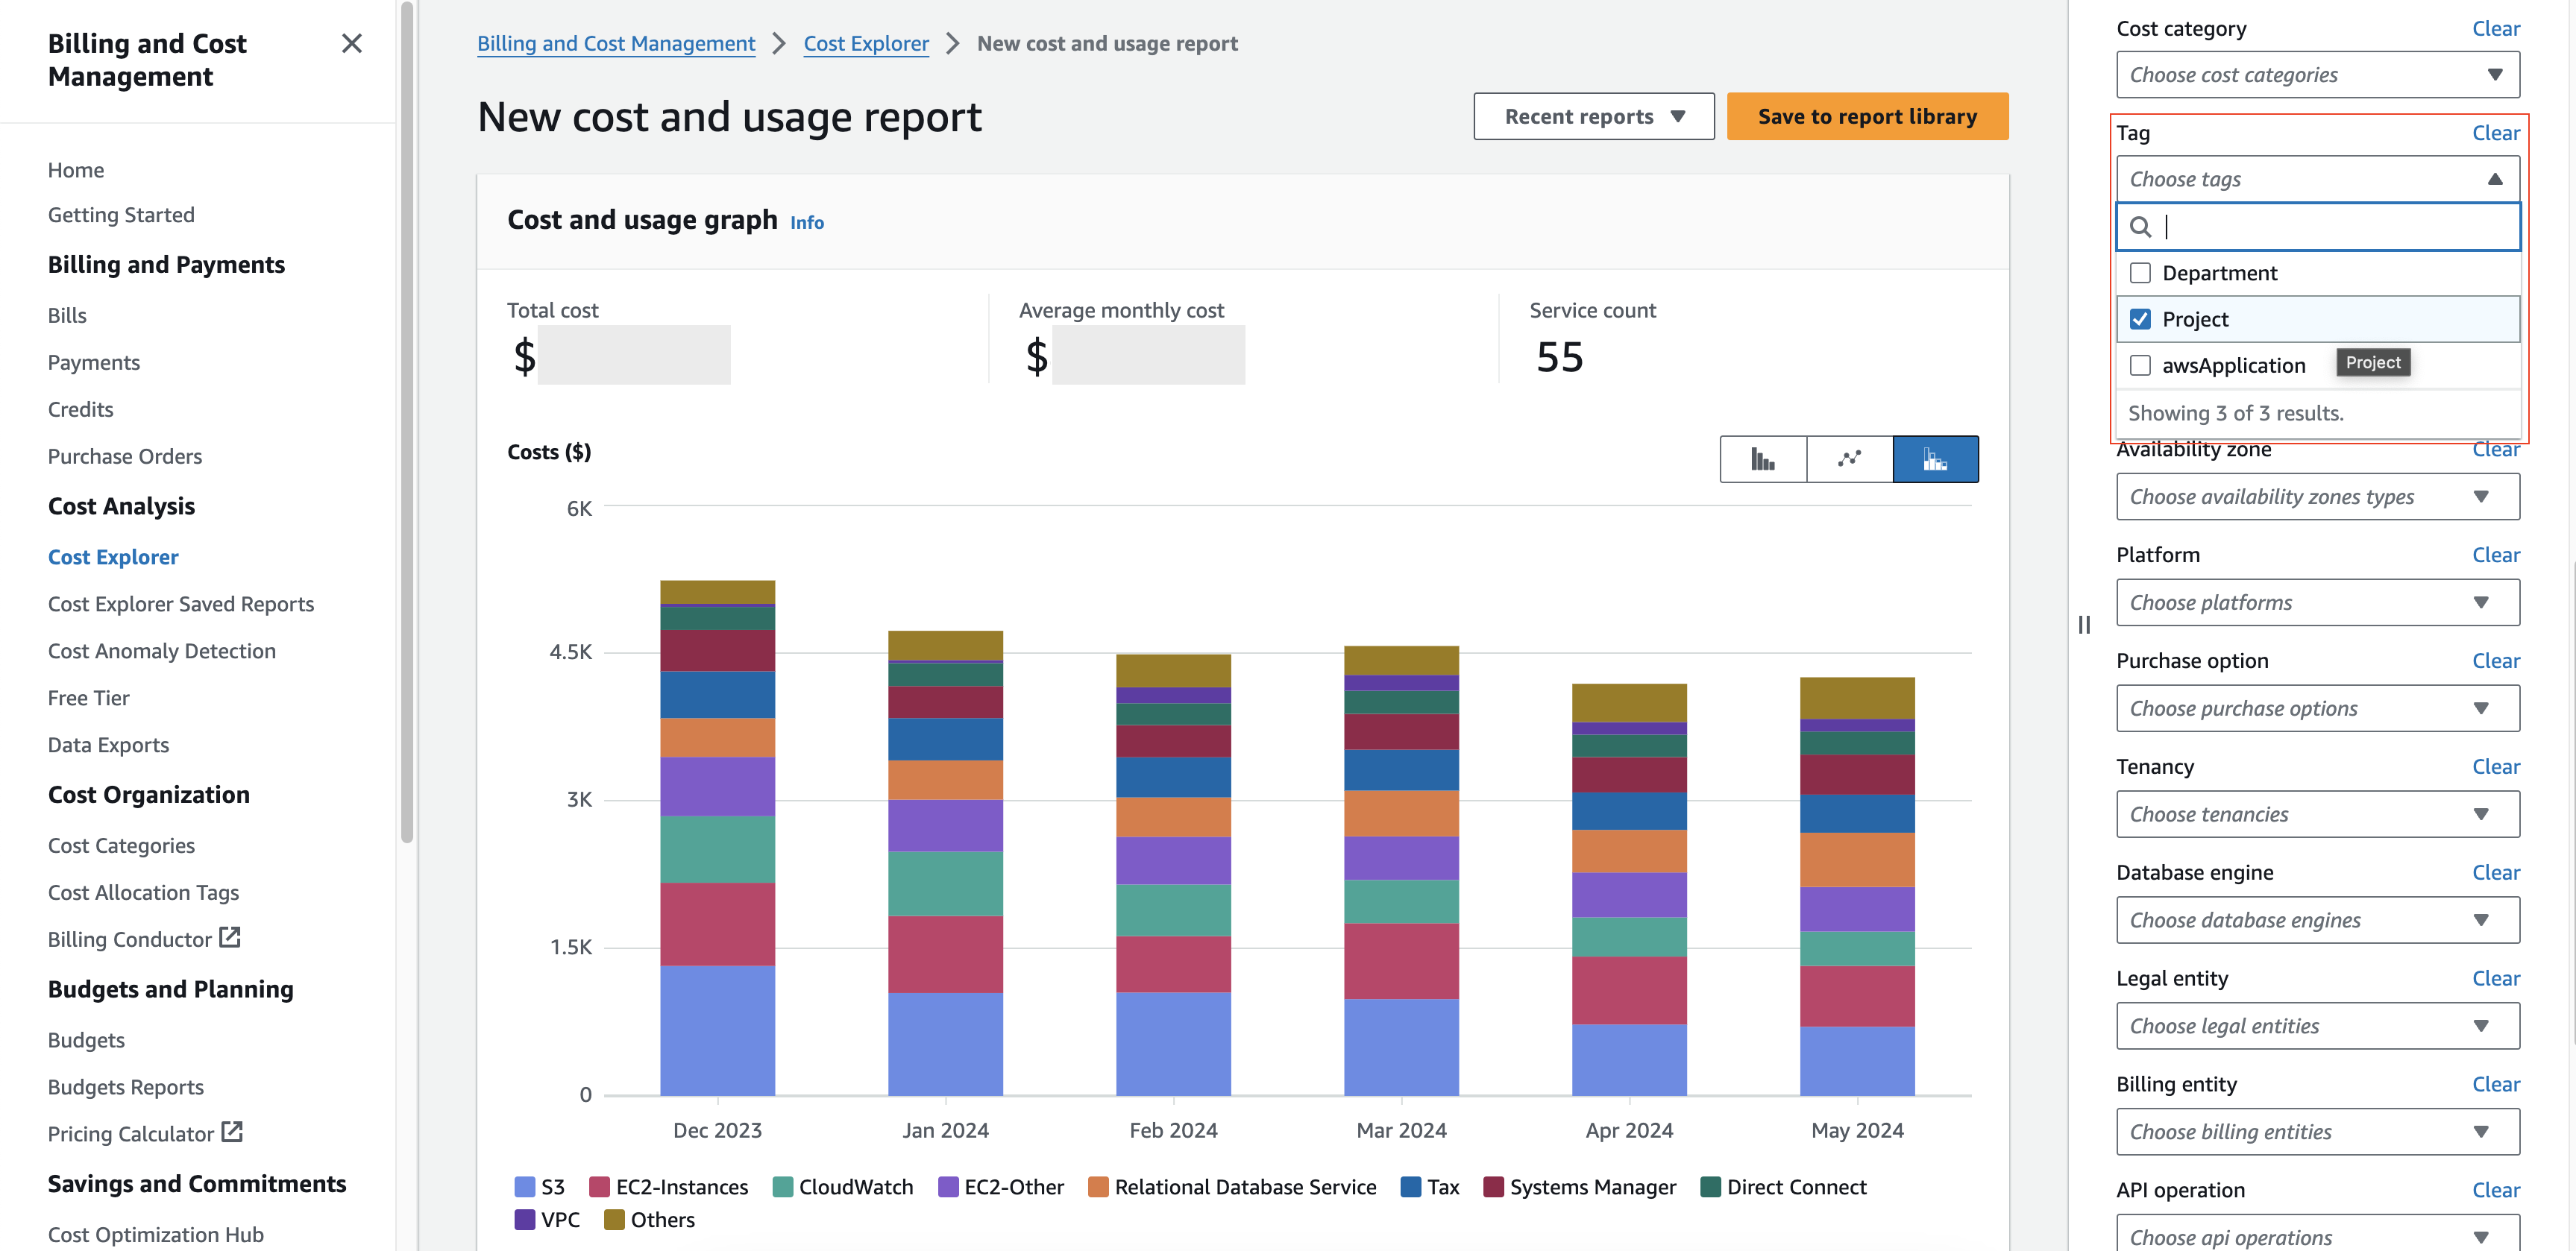Click the Pricing Calculator external link icon
Image resolution: width=2576 pixels, height=1251 pixels.
coord(232,1132)
